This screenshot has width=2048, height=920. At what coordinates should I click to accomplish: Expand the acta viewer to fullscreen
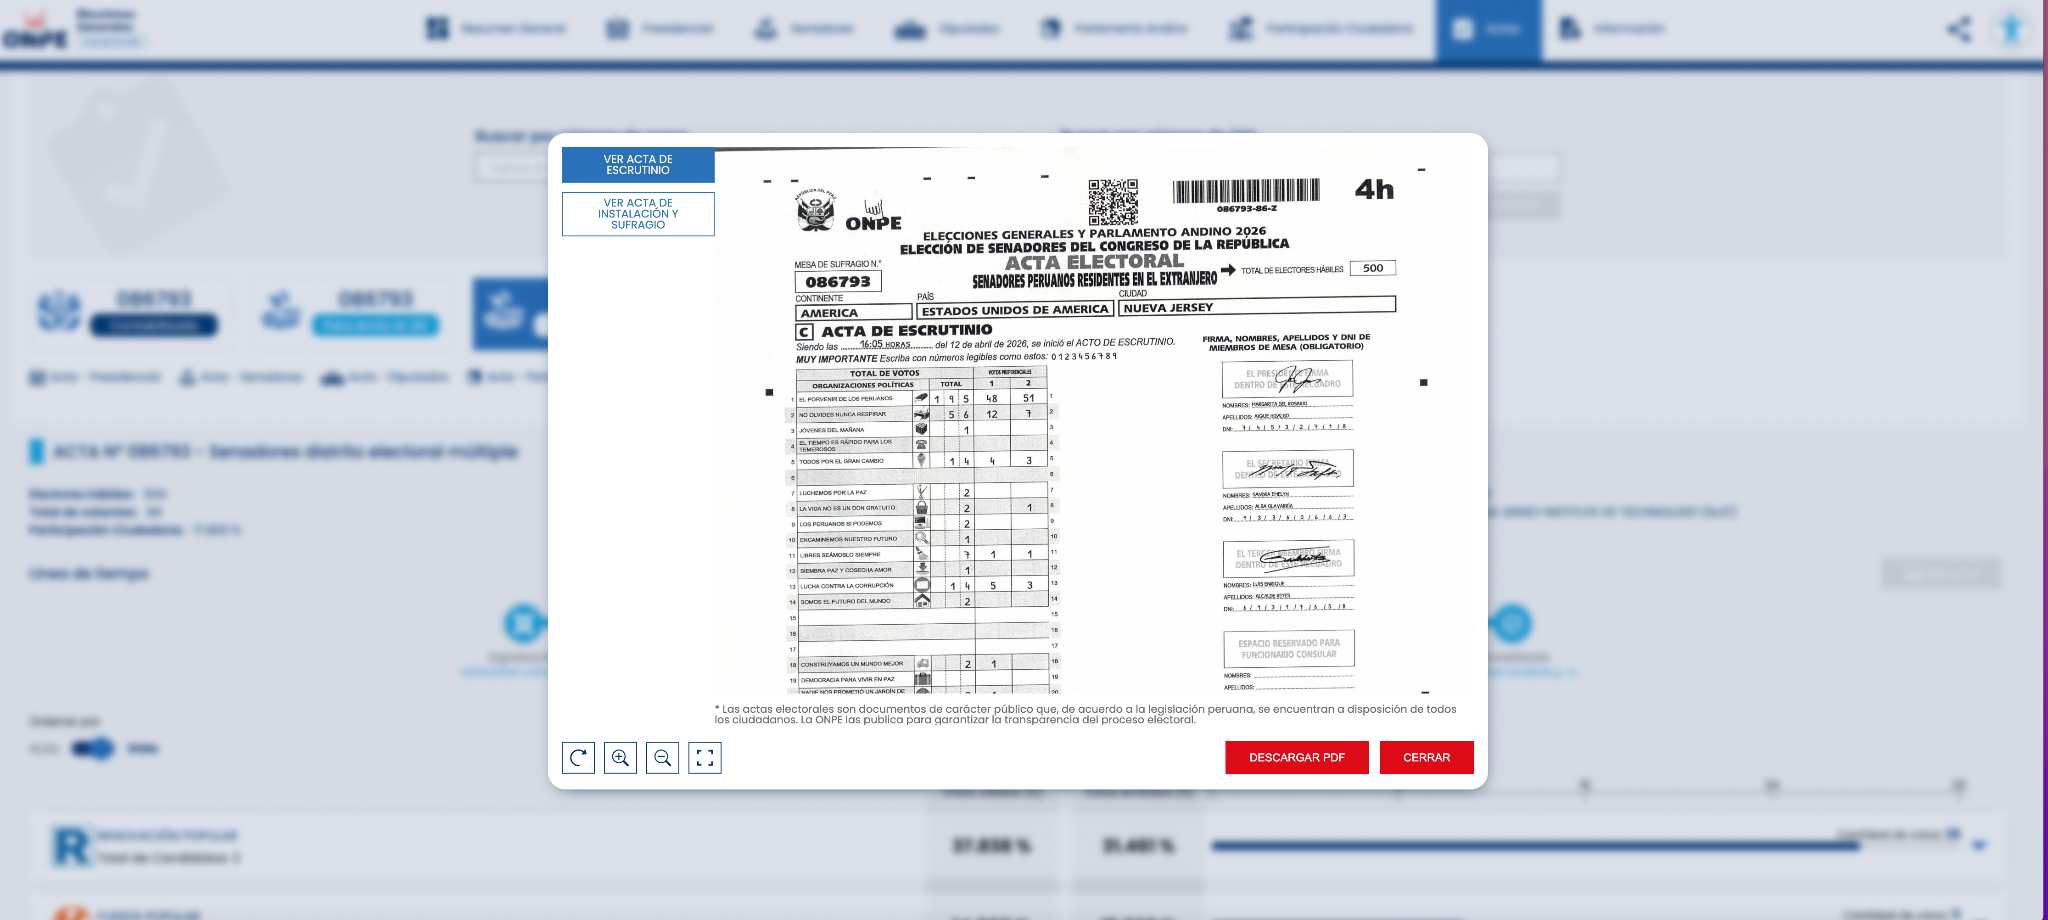click(x=705, y=758)
